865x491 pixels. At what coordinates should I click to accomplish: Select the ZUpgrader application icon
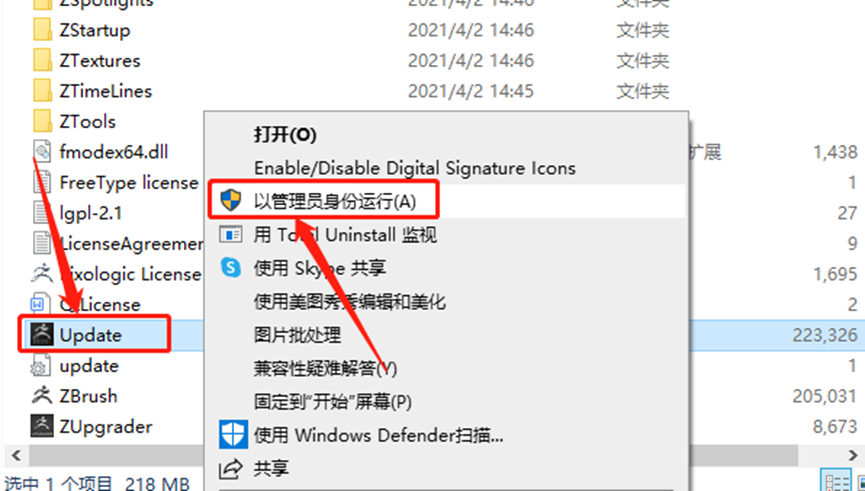tap(42, 426)
